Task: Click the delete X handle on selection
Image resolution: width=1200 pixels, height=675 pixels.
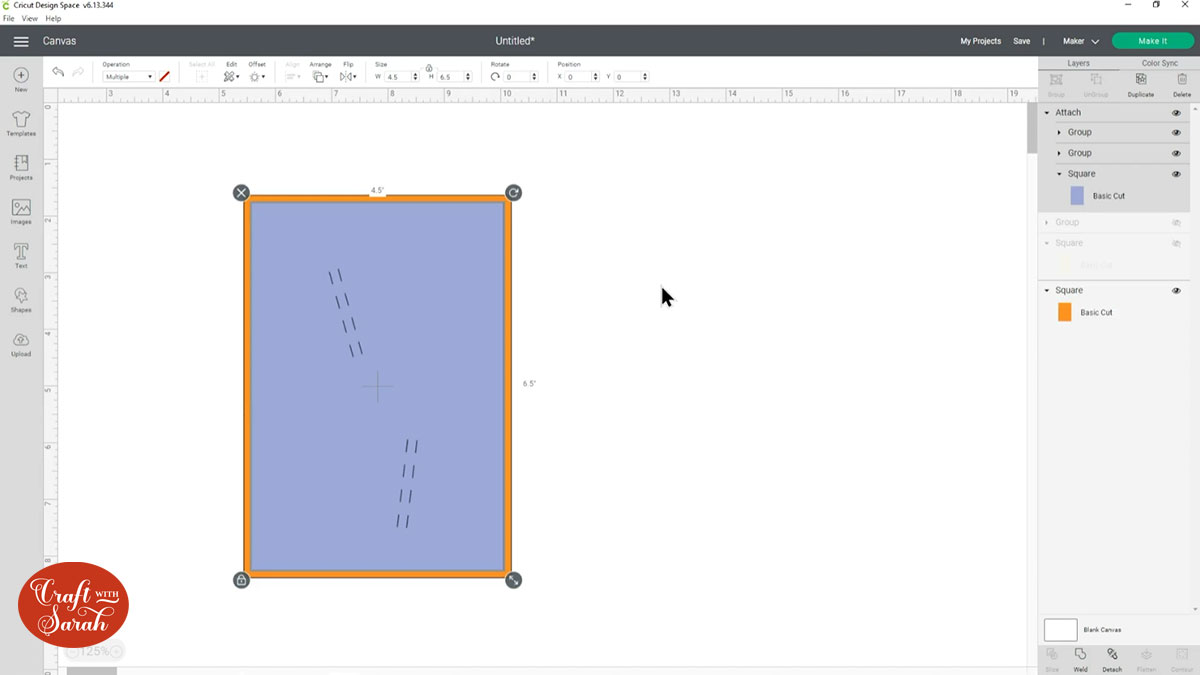Action: (x=241, y=193)
